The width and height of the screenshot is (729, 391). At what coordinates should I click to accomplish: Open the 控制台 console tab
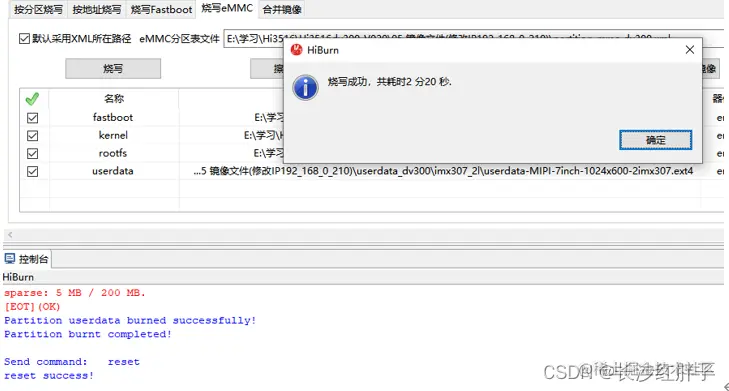[x=27, y=259]
